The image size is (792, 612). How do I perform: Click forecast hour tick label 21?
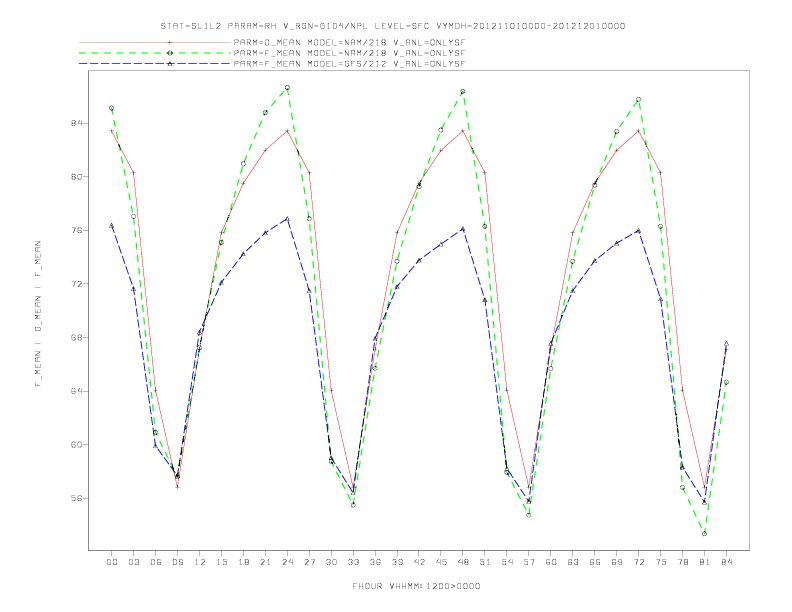click(265, 562)
